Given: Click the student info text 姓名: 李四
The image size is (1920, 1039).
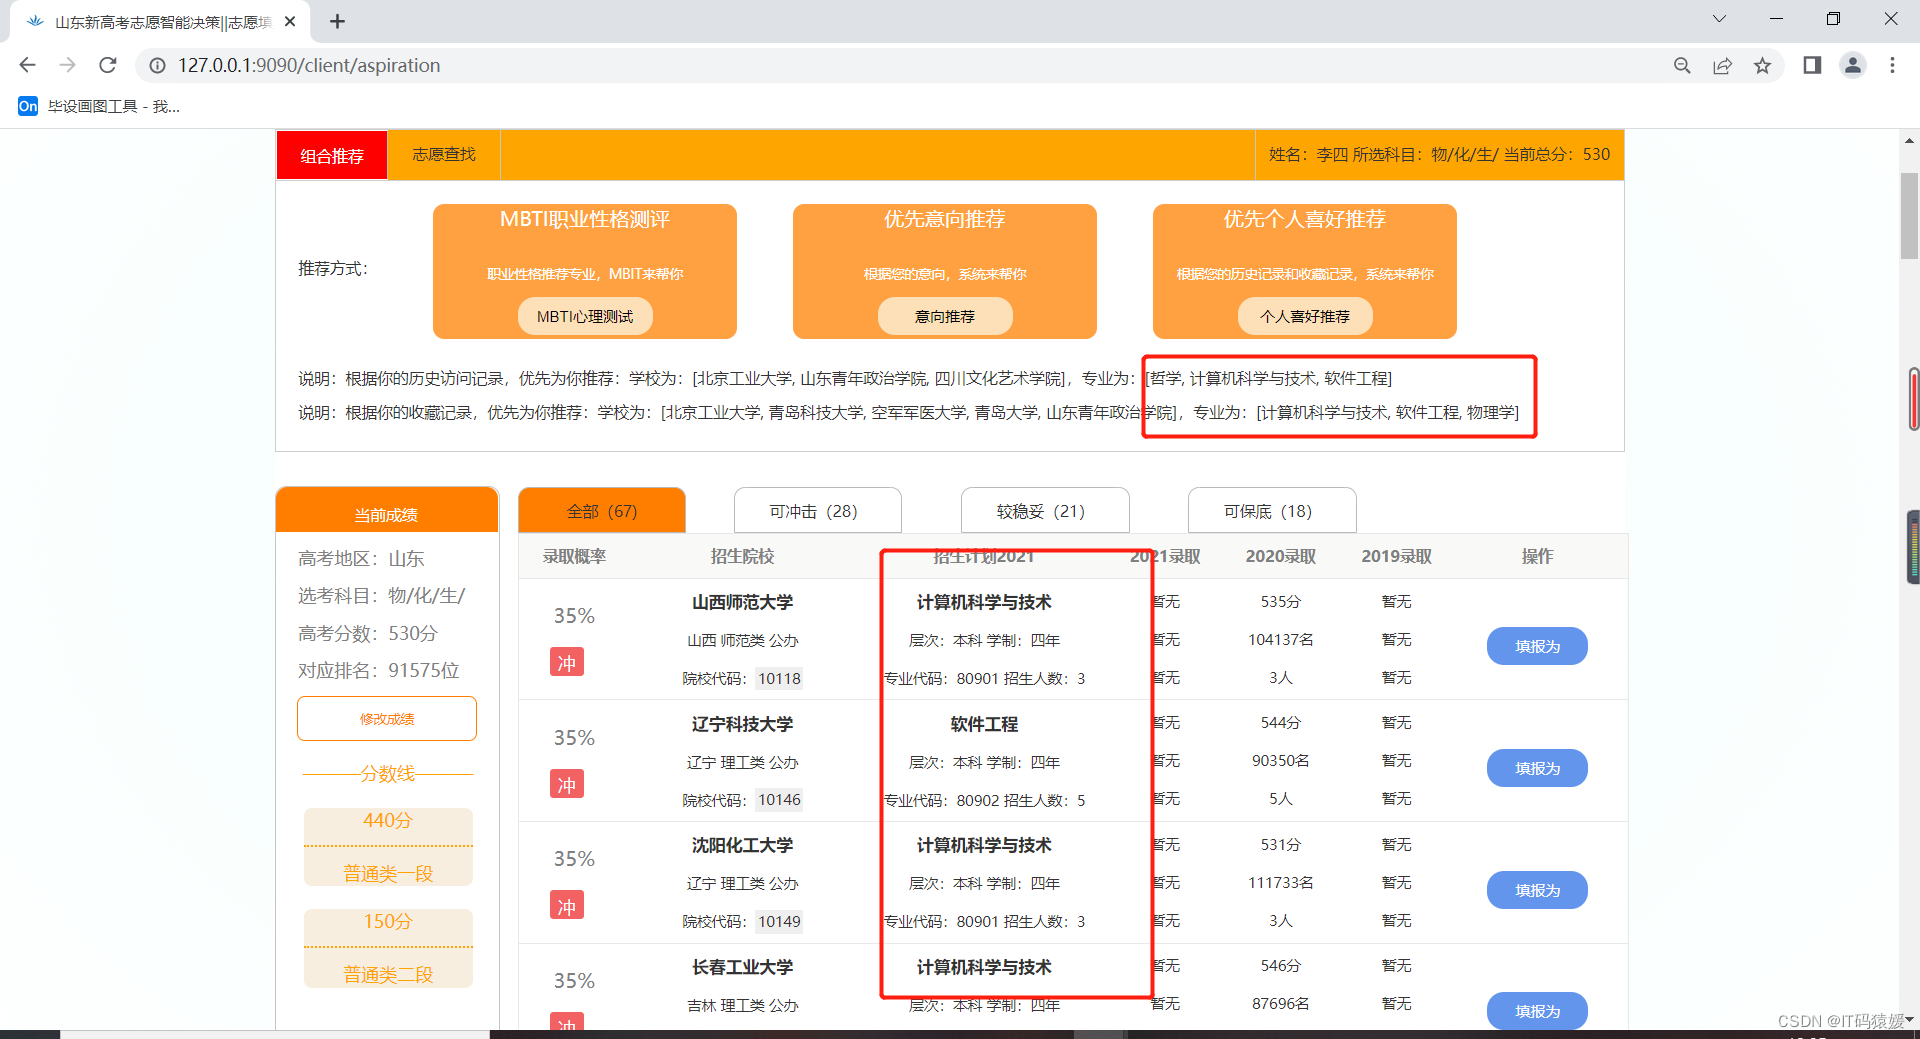Looking at the screenshot, I should 1308,154.
